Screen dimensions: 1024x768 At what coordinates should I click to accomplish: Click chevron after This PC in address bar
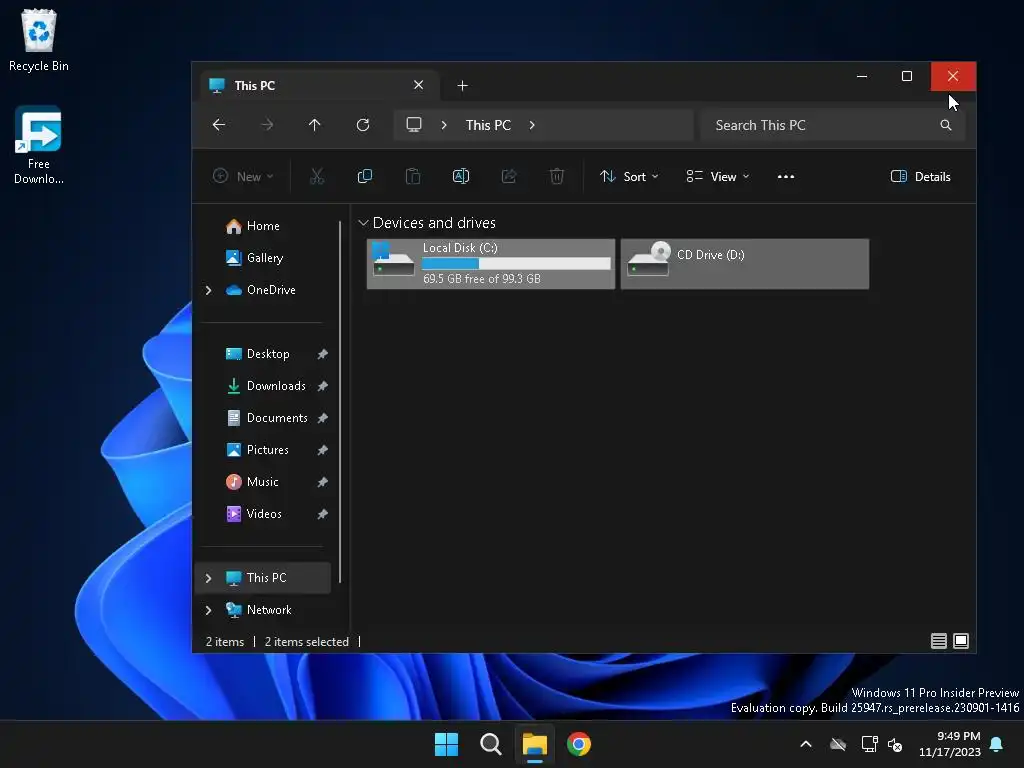pyautogui.click(x=532, y=125)
